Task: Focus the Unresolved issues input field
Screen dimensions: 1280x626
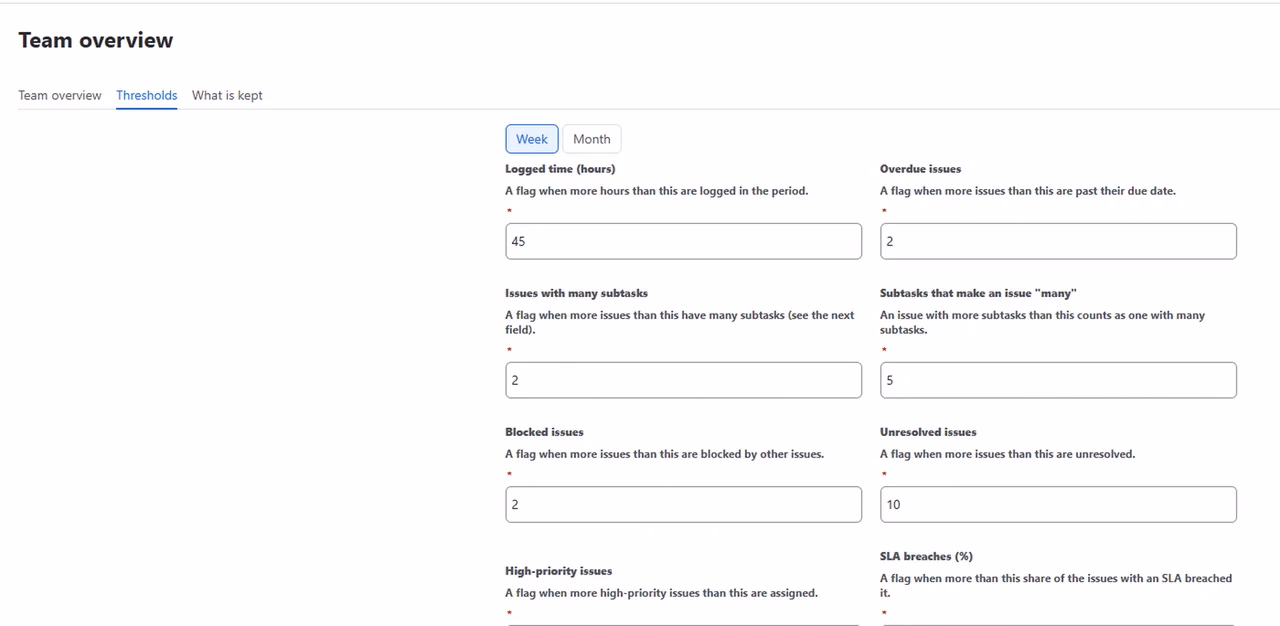Action: pos(1058,504)
